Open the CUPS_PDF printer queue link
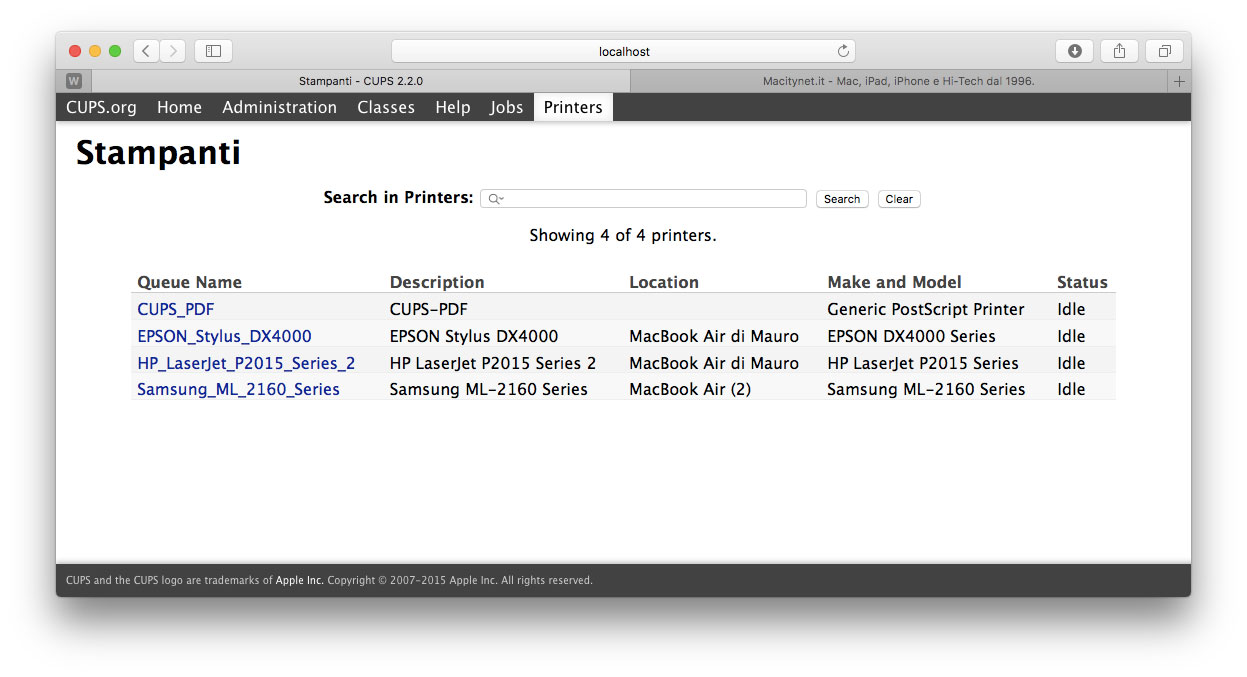 coord(176,309)
